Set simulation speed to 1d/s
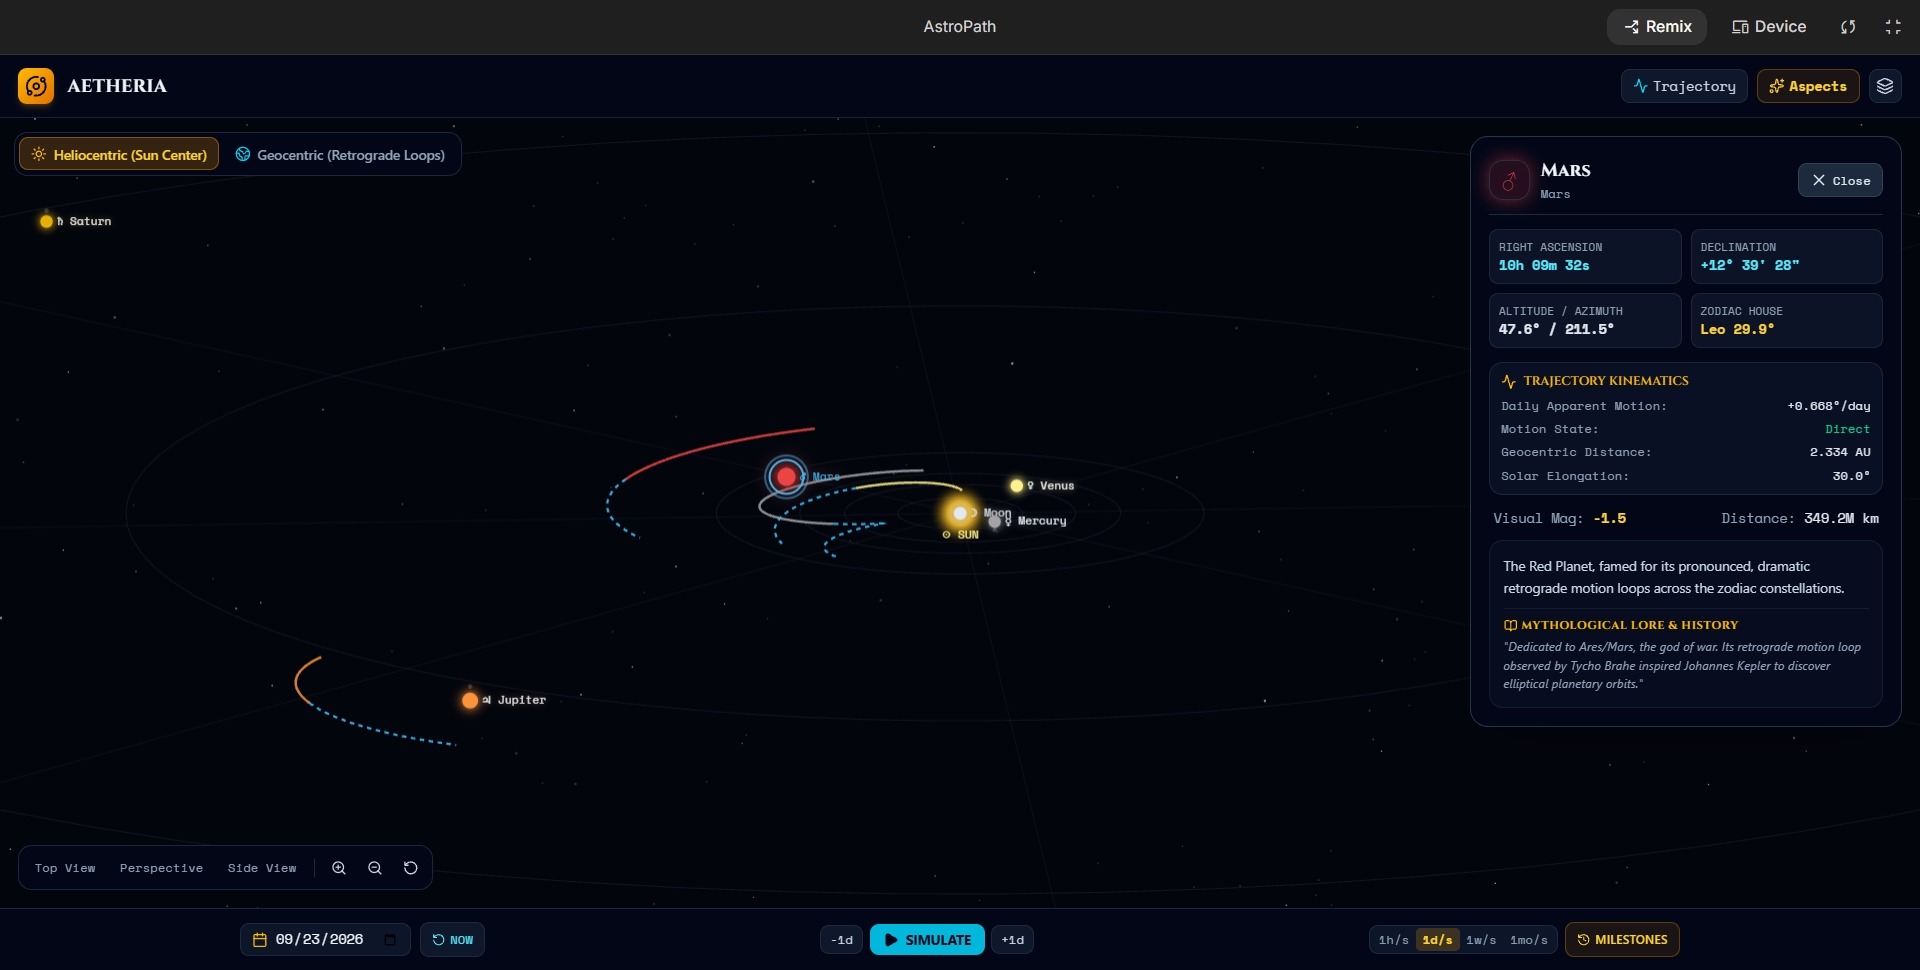This screenshot has height=970, width=1920. [1438, 940]
